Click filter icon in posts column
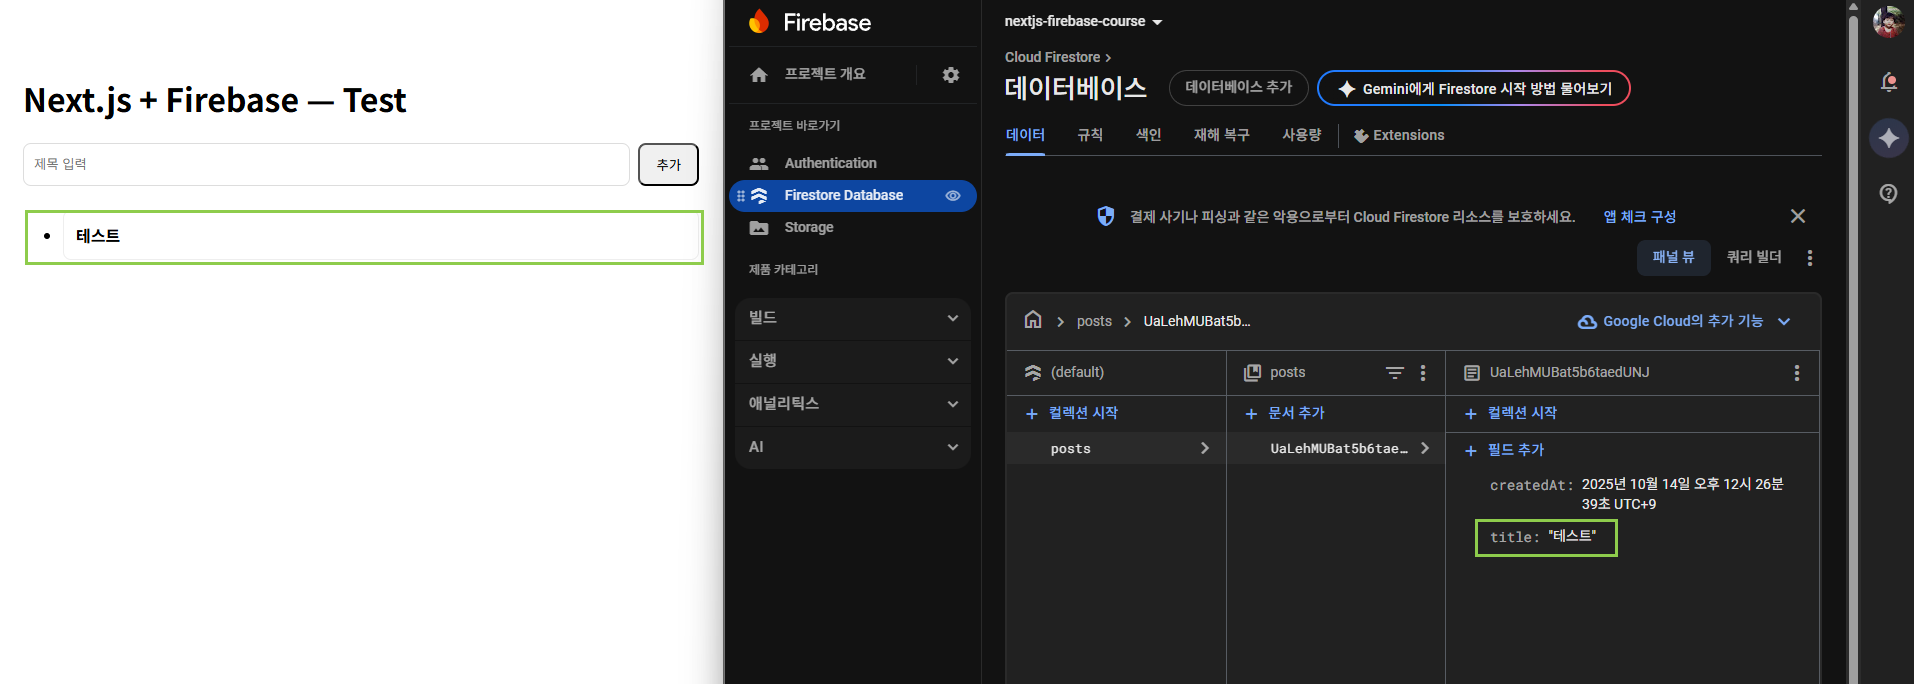 tap(1395, 373)
